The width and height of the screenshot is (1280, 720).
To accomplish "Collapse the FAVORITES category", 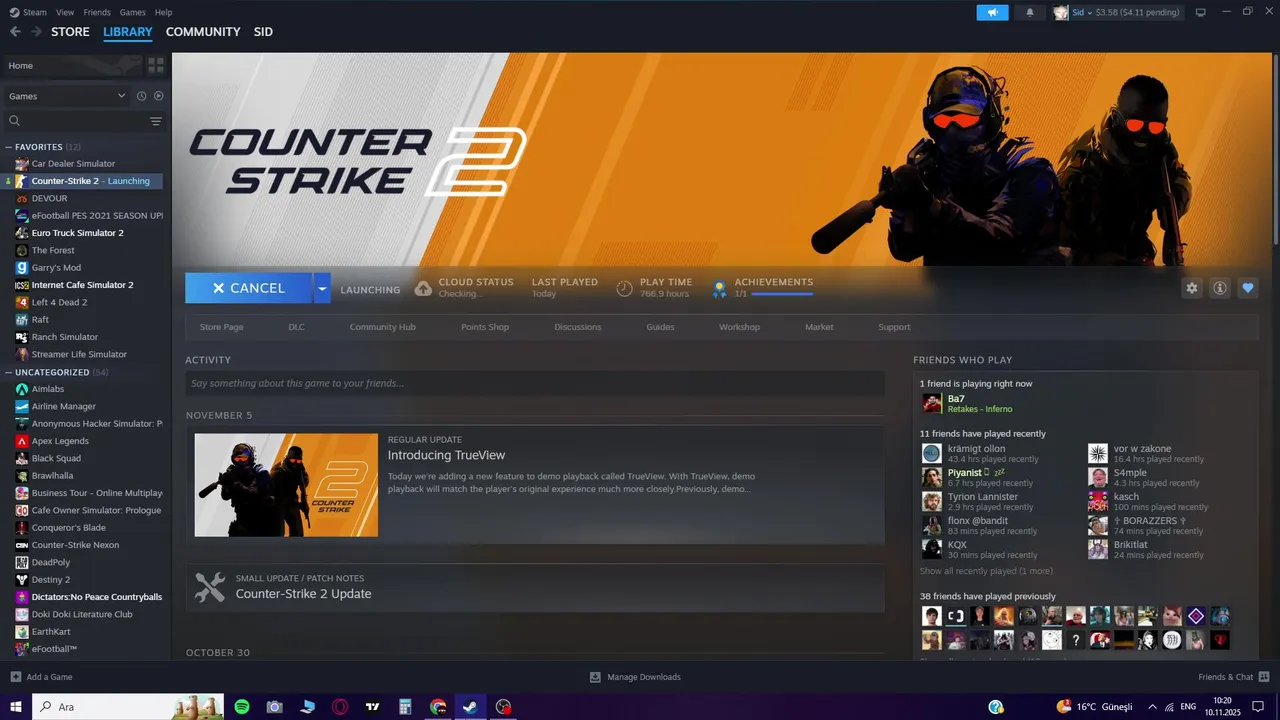I will pyautogui.click(x=9, y=147).
